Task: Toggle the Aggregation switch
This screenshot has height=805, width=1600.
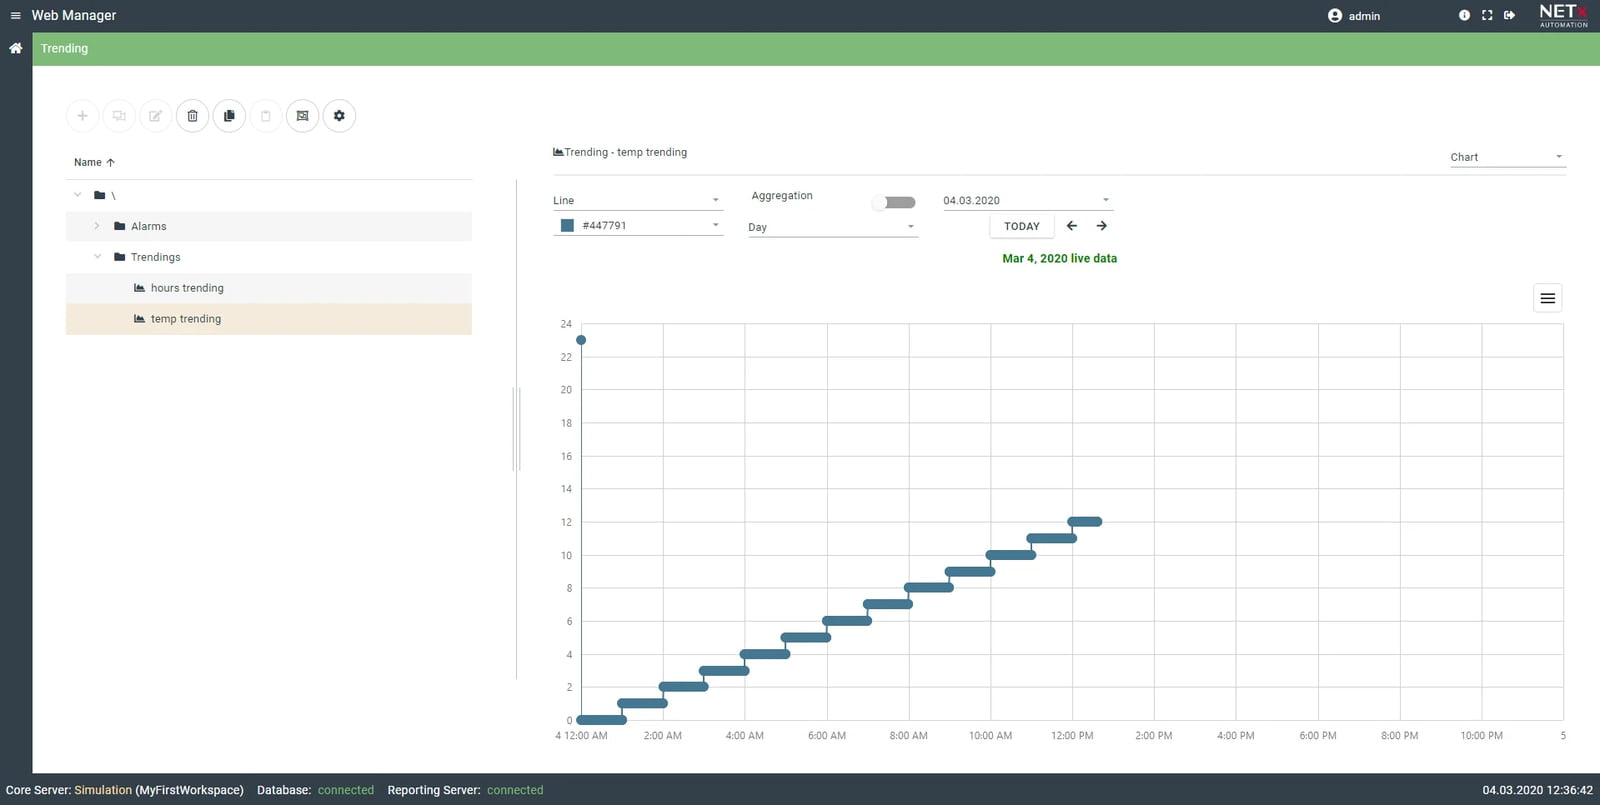Action: coord(894,202)
